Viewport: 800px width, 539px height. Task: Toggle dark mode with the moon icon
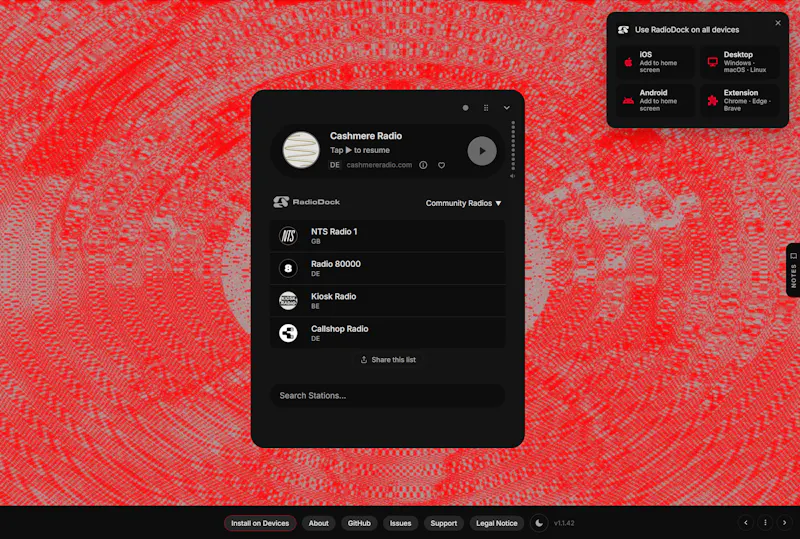tap(539, 523)
